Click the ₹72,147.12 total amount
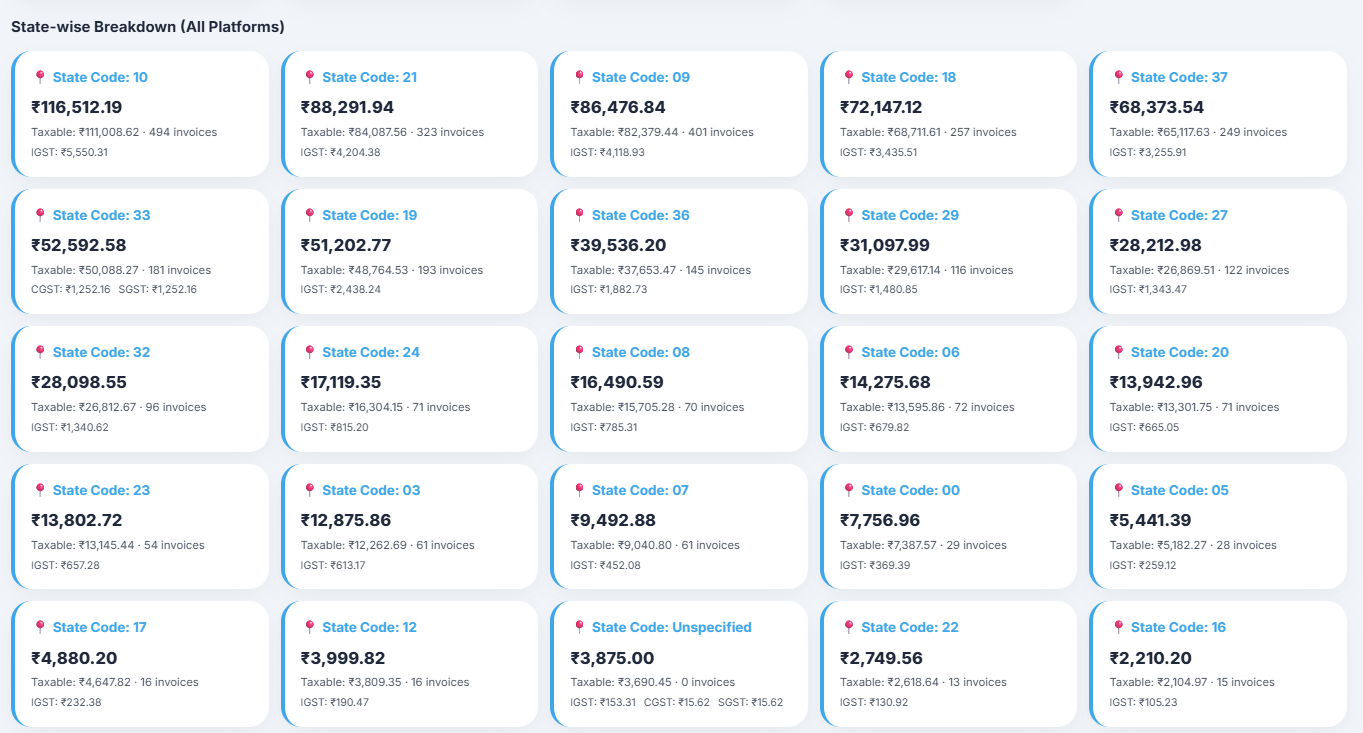The width and height of the screenshot is (1363, 733). click(x=881, y=107)
